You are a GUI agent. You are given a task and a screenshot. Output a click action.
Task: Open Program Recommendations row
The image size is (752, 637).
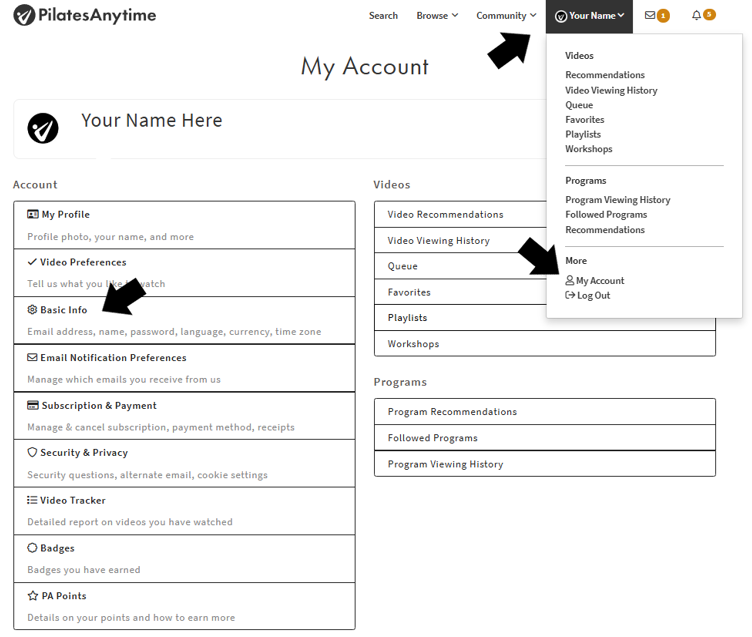(x=545, y=412)
